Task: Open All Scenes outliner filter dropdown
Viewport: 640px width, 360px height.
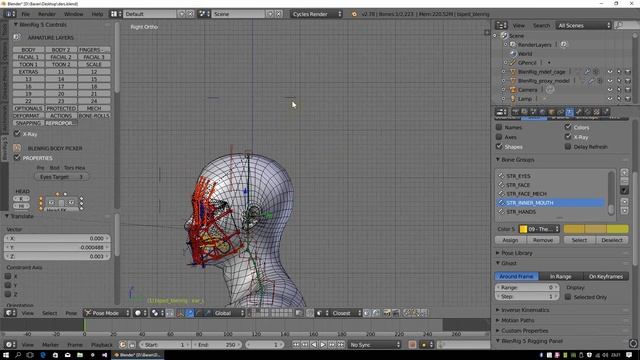Action: 583,25
